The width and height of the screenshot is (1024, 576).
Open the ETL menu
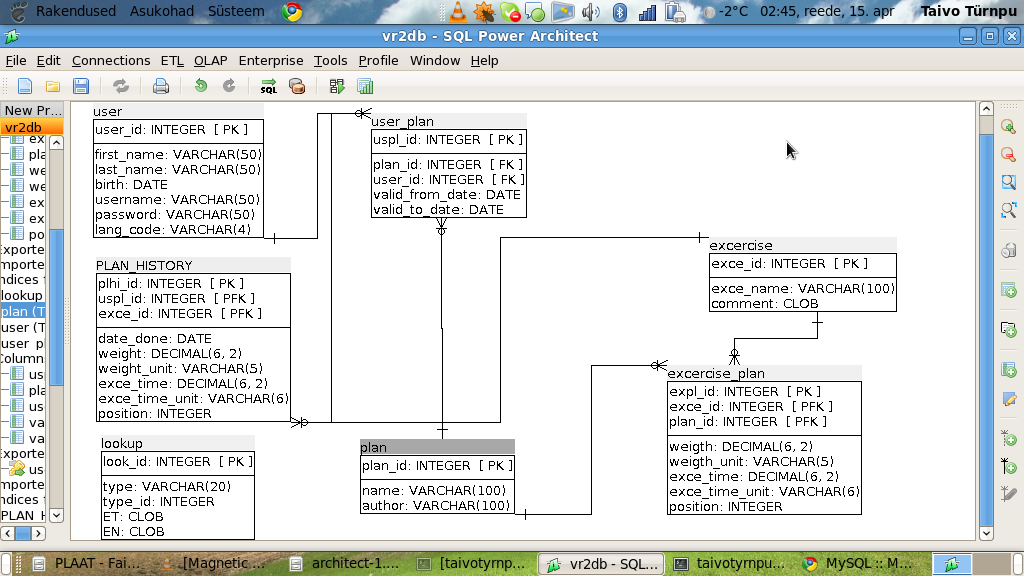click(x=172, y=61)
